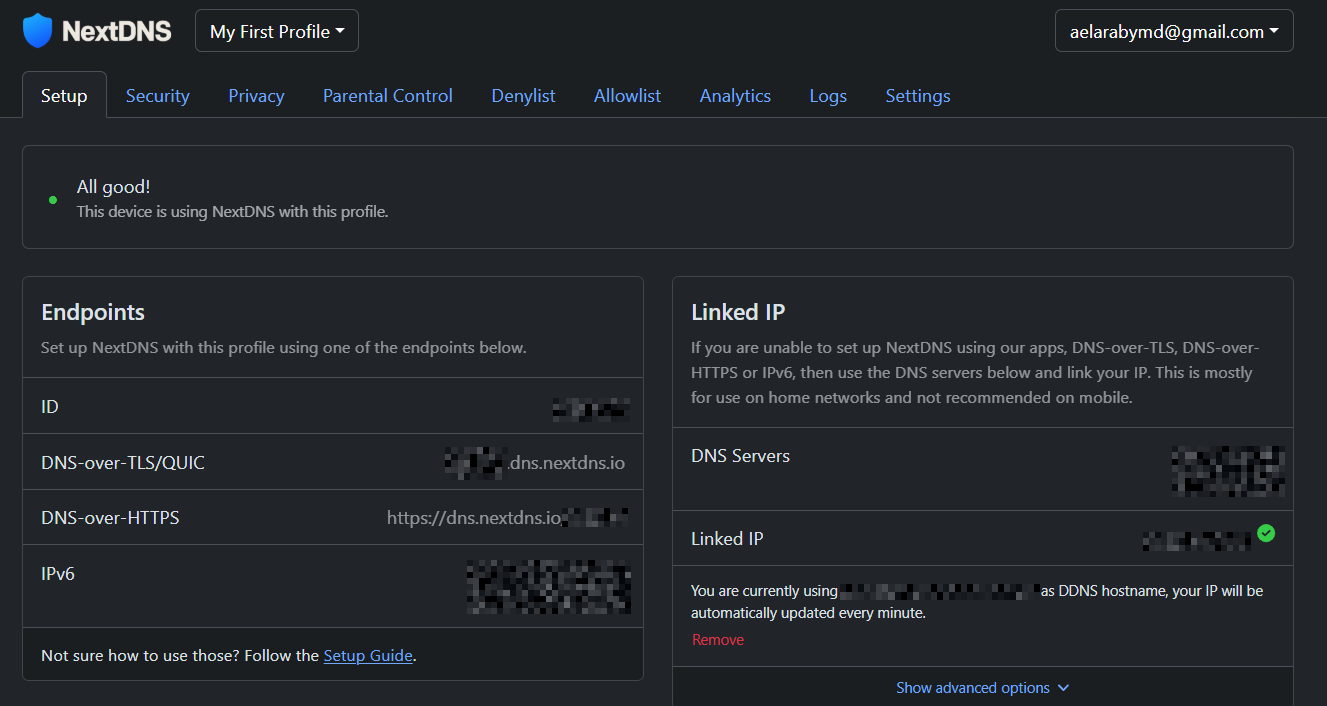The image size is (1327, 706).
Task: Click the NextDNS shield logo icon
Action: coord(37,31)
